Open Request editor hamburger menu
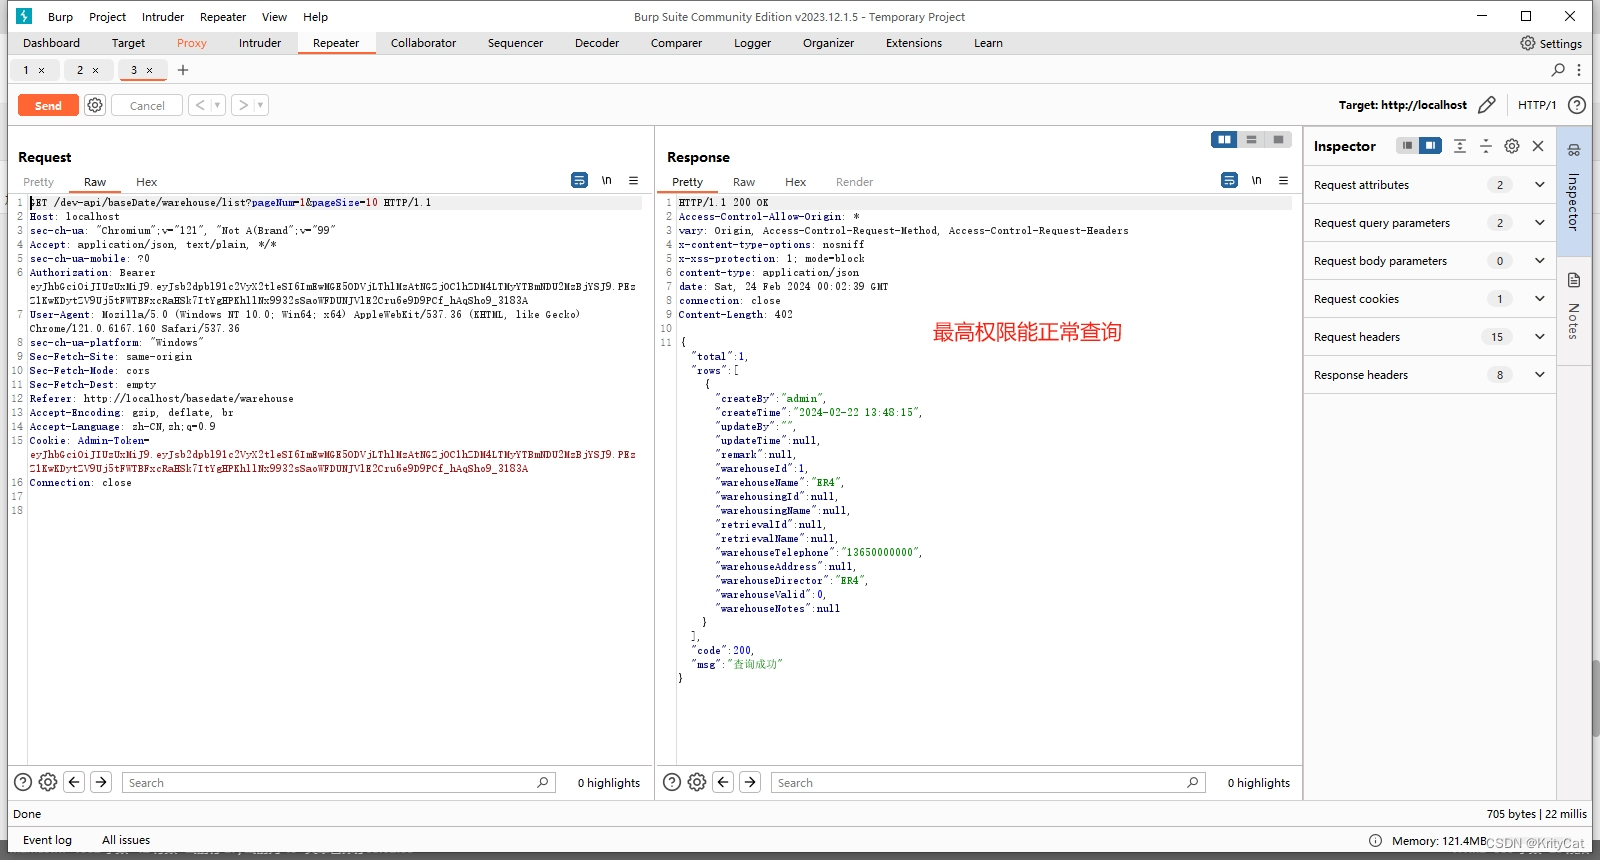The image size is (1600, 860). coord(633,180)
